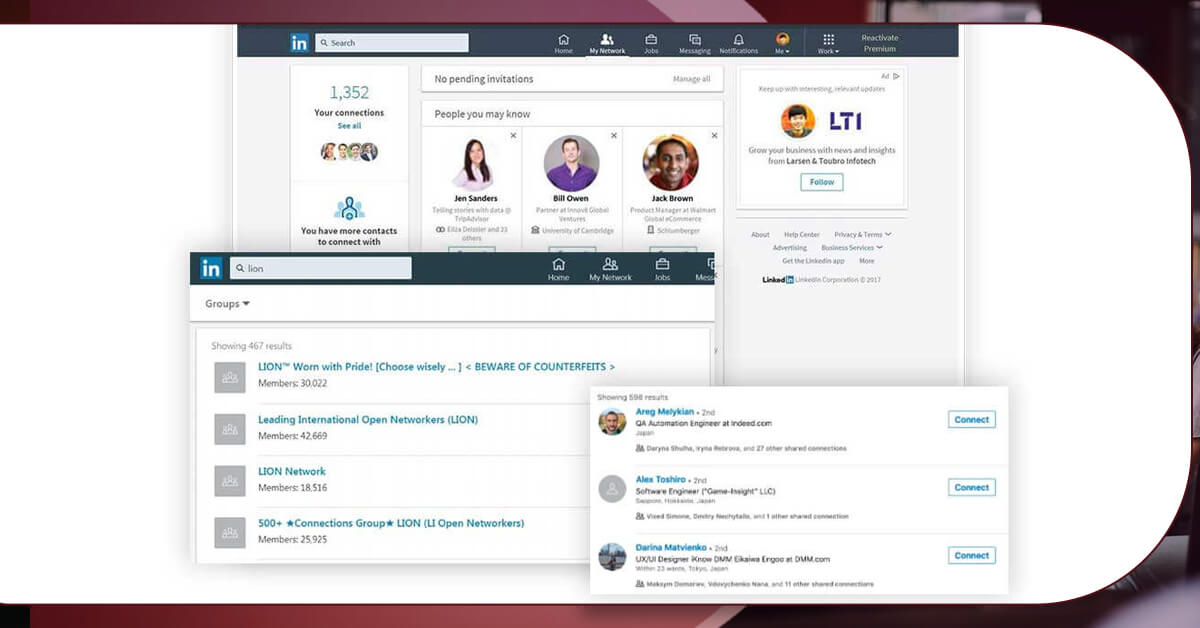Click the 'Showing 598 results' text

click(632, 397)
